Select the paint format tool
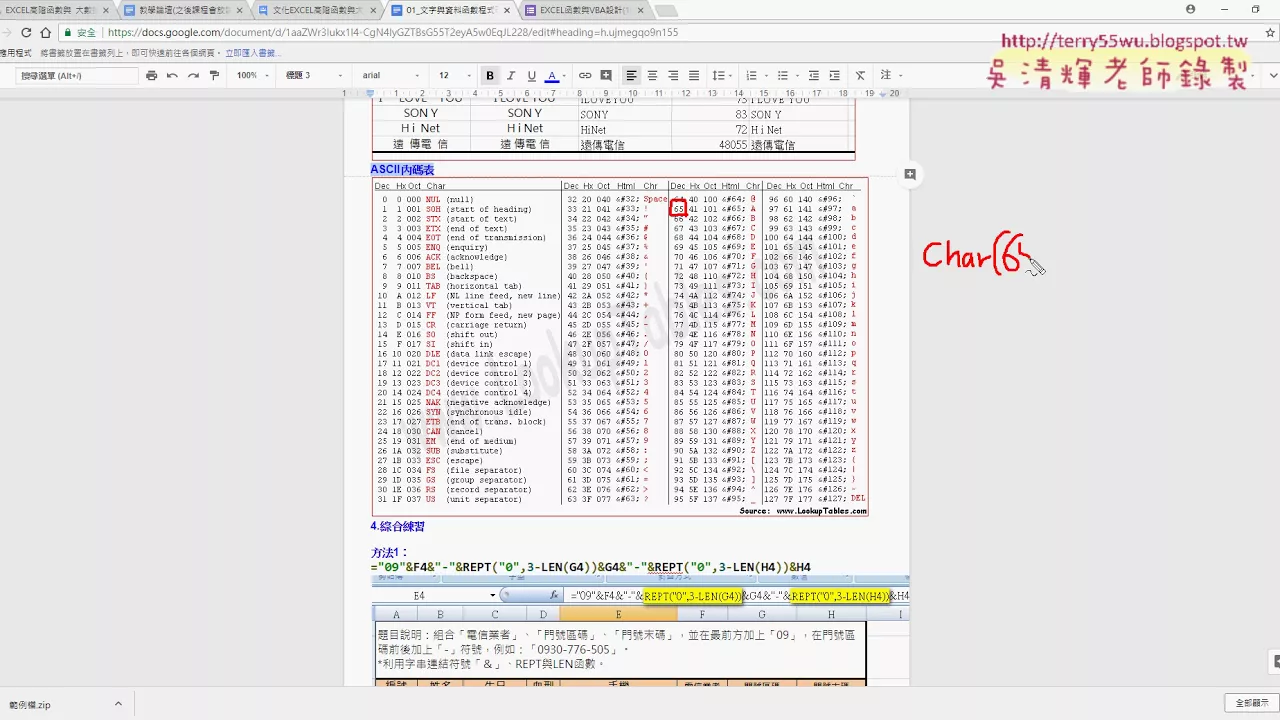1280x720 pixels. 214,76
